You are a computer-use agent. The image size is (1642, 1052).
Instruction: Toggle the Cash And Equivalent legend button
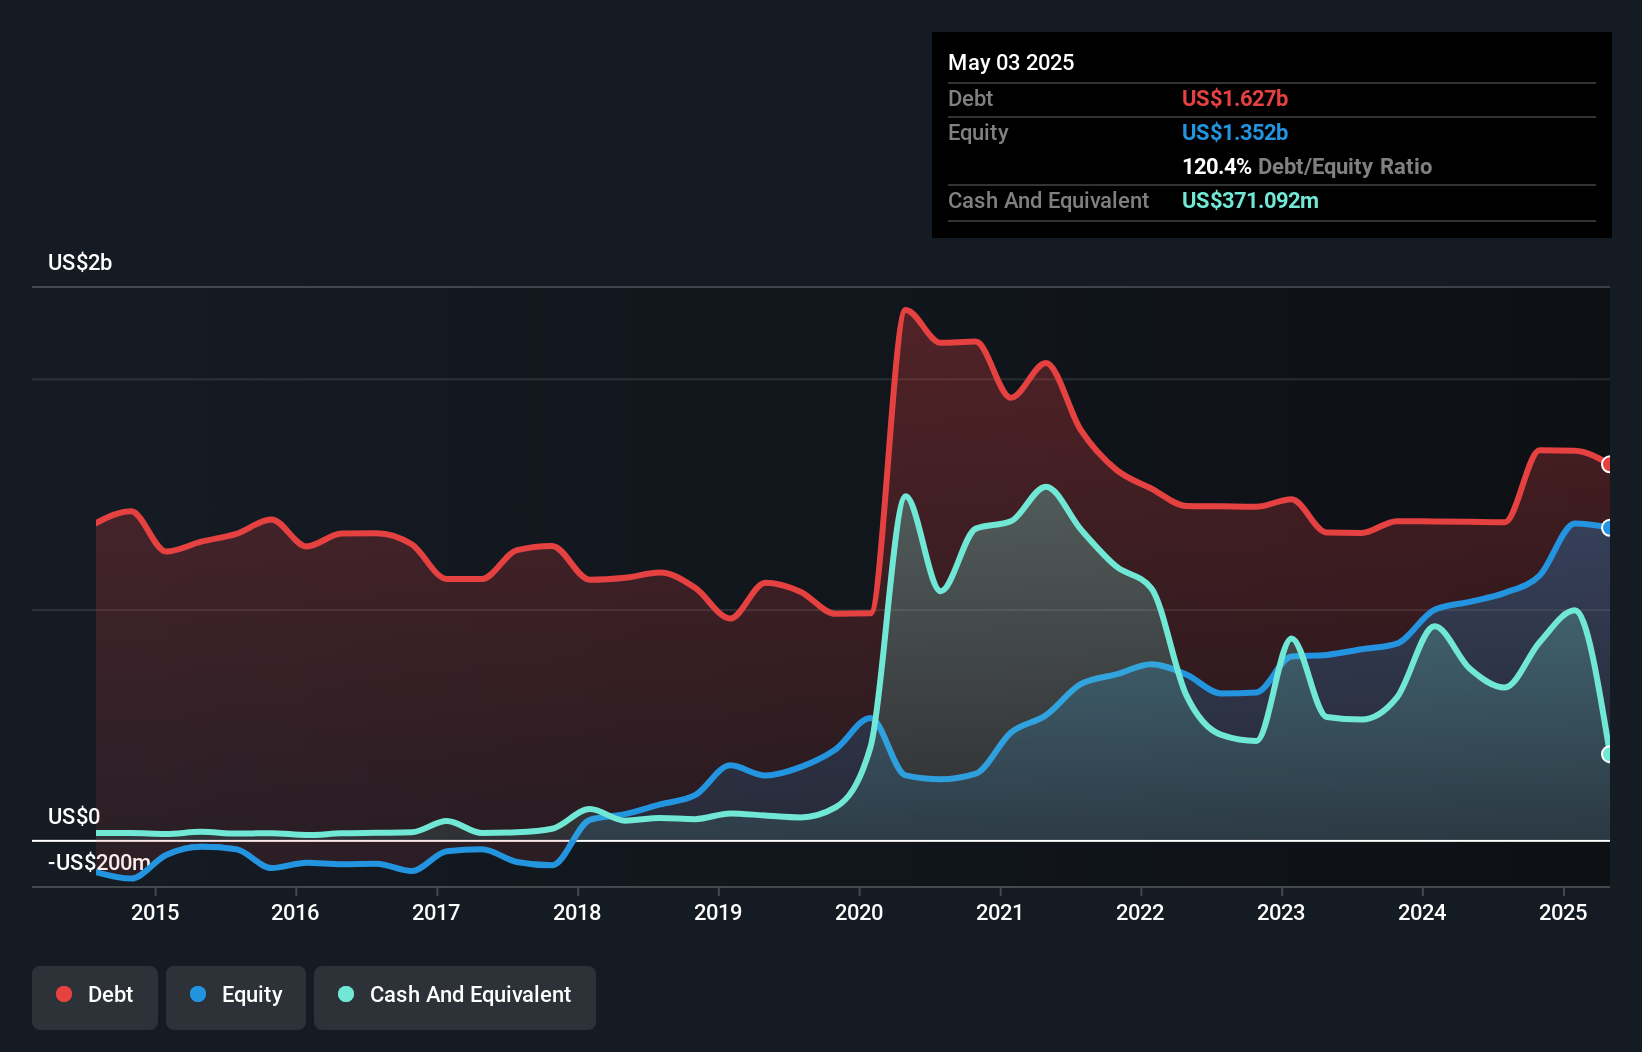coord(455,997)
